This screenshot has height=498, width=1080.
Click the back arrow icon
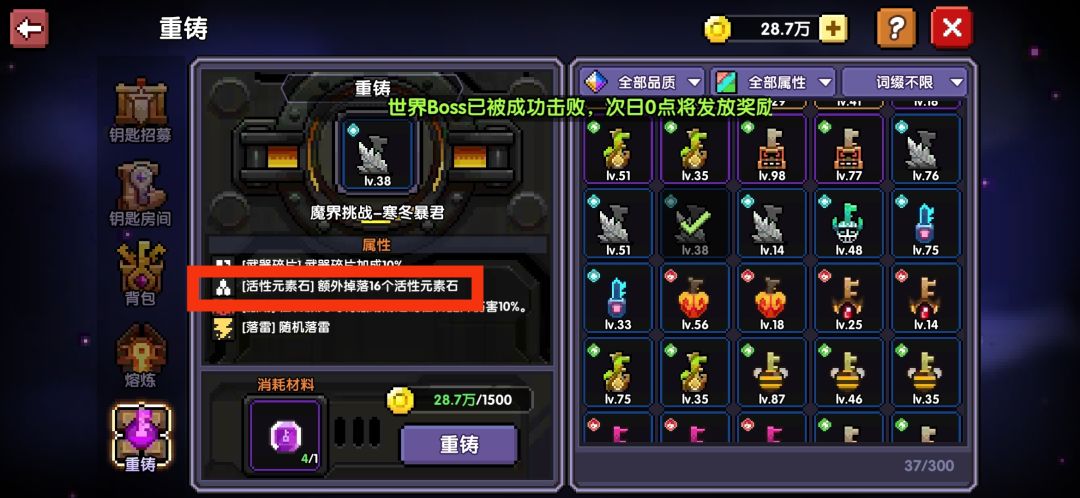coord(29,28)
